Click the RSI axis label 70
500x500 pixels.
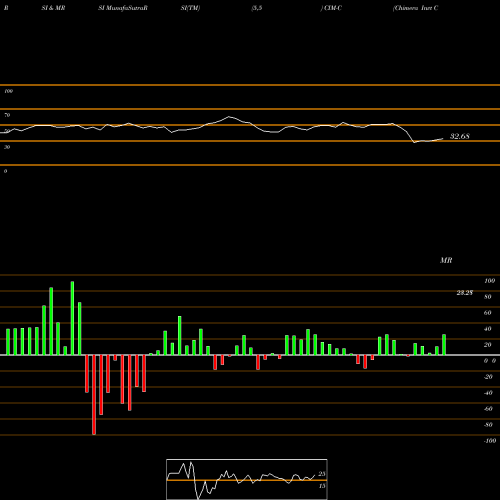click(7, 115)
